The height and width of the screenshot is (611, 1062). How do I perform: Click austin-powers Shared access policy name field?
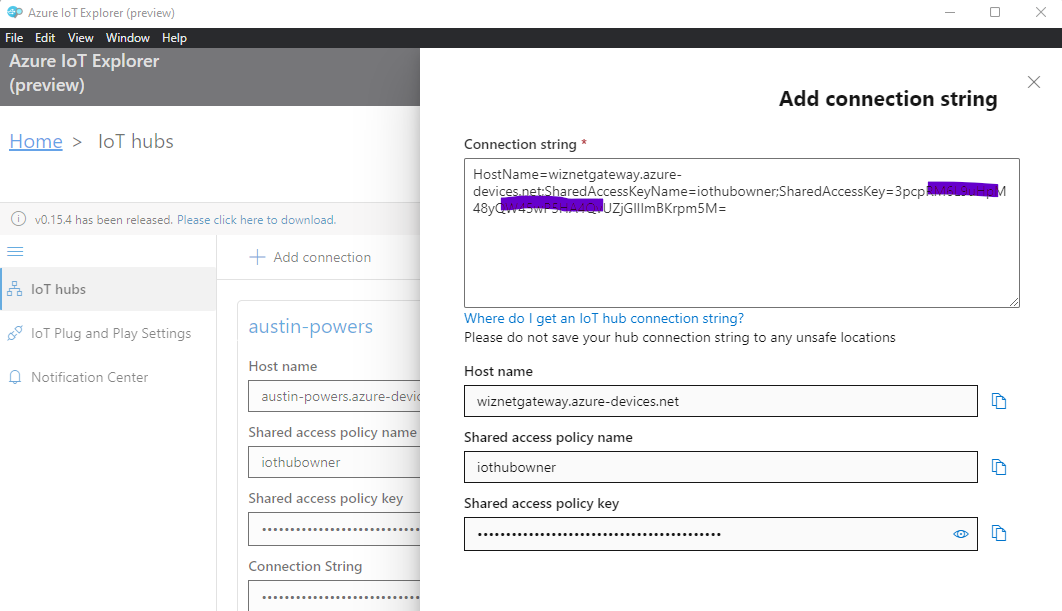tap(335, 462)
